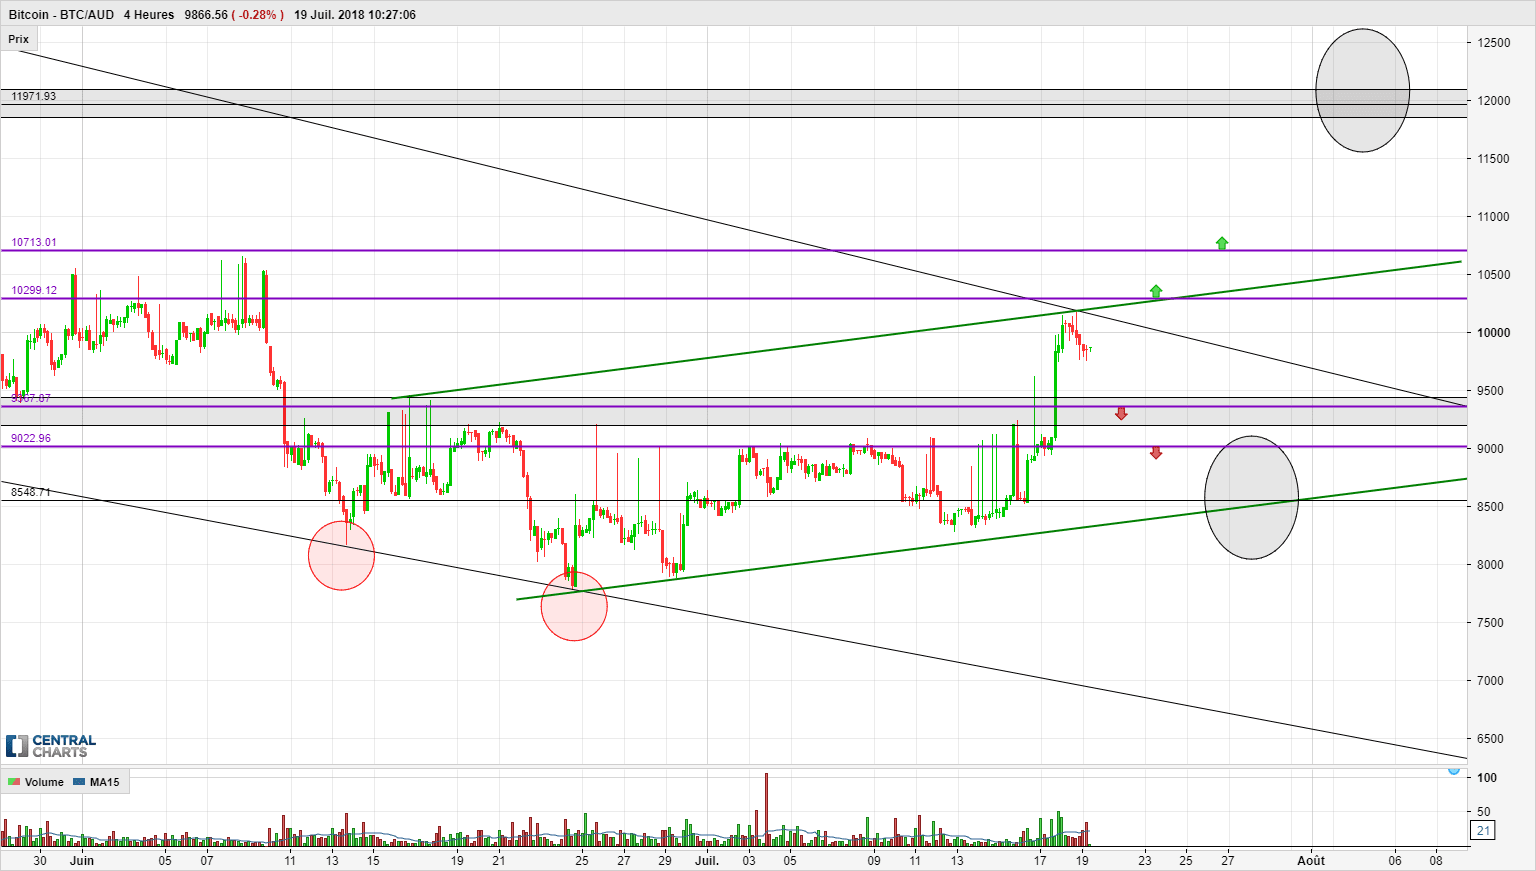Click red down arrow below 9022.96 line
Screen dimensions: 1536x871
1156,453
